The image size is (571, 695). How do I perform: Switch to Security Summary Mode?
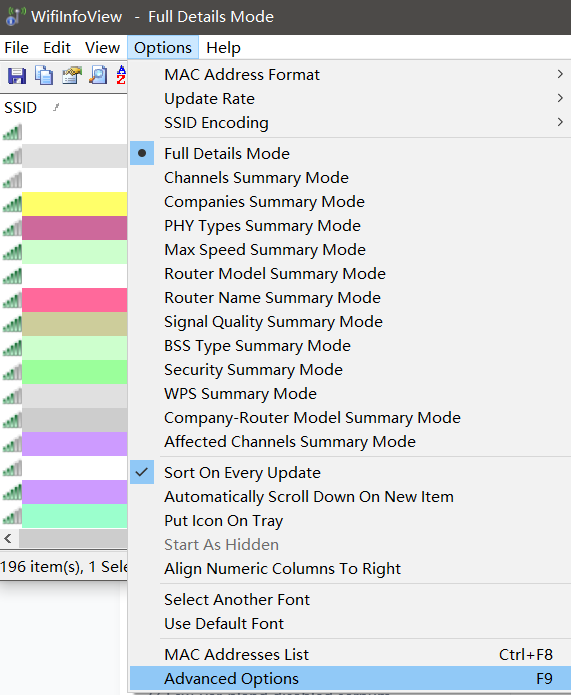click(x=350, y=369)
